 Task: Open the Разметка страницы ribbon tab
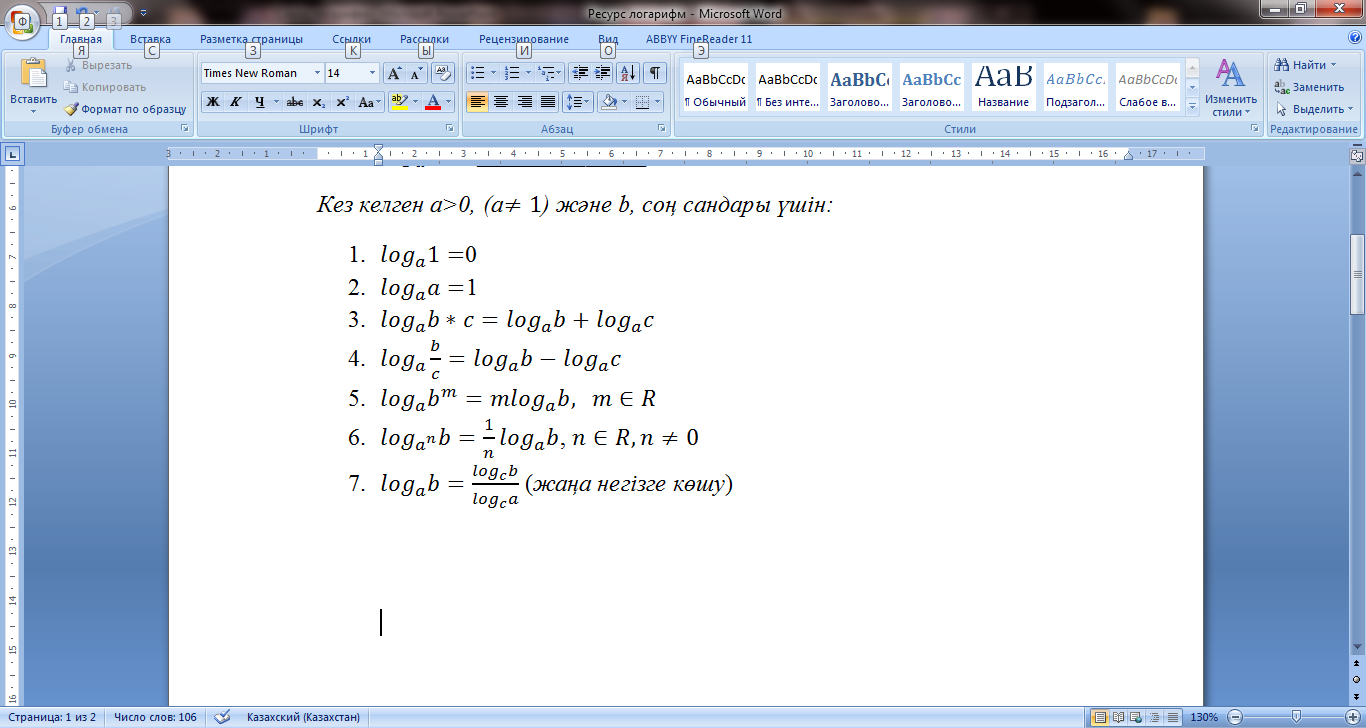pyautogui.click(x=251, y=39)
